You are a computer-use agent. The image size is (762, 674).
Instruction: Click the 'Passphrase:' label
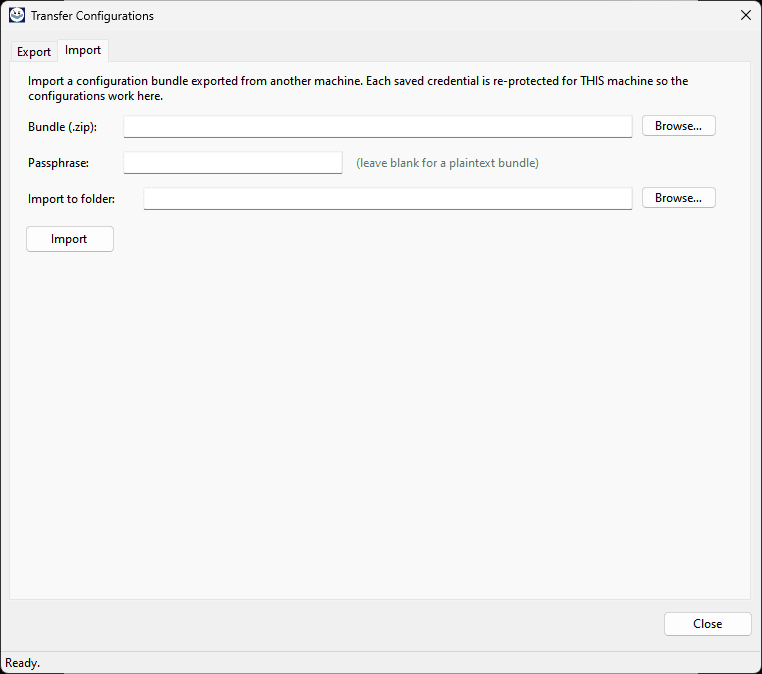pyautogui.click(x=58, y=163)
